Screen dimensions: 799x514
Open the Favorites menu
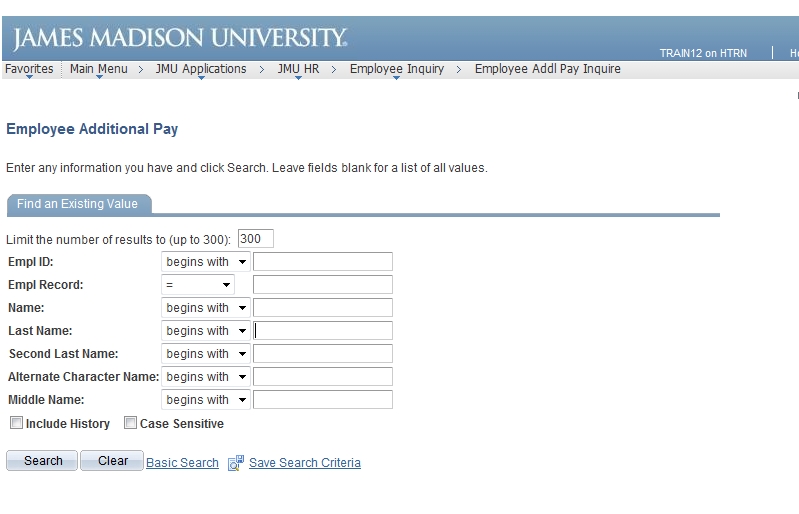coord(29,69)
